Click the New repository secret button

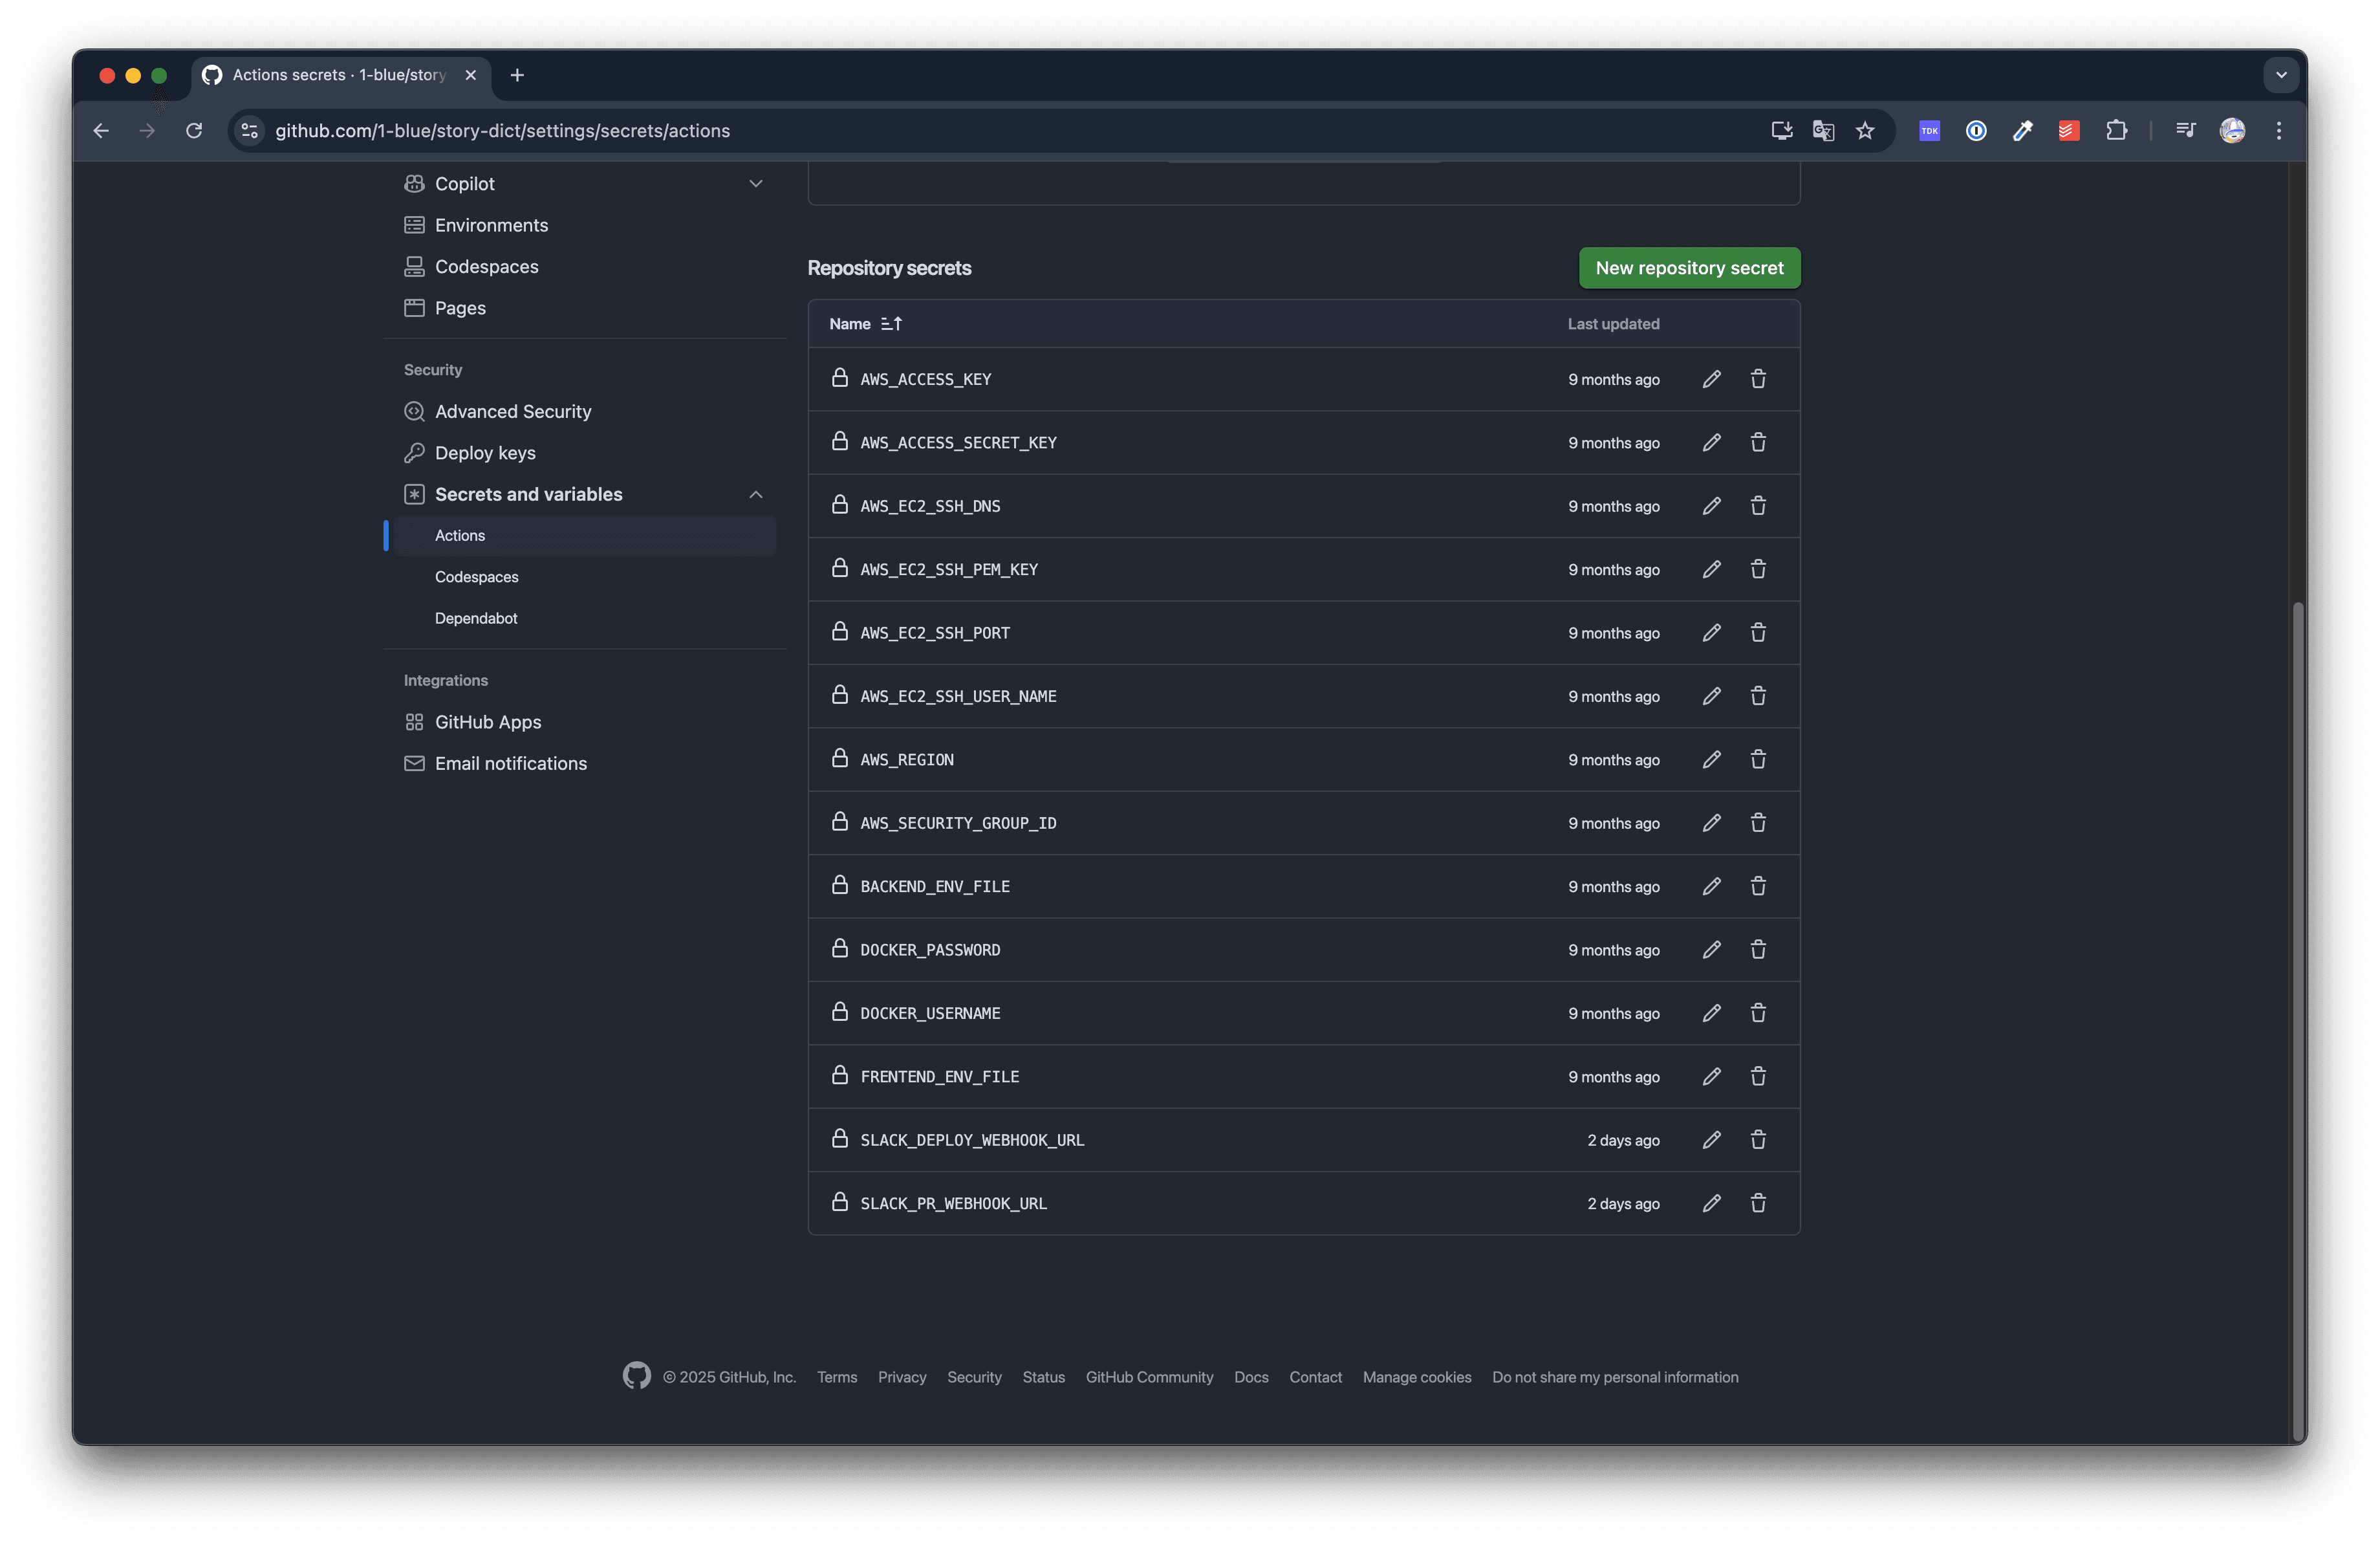(1688, 267)
